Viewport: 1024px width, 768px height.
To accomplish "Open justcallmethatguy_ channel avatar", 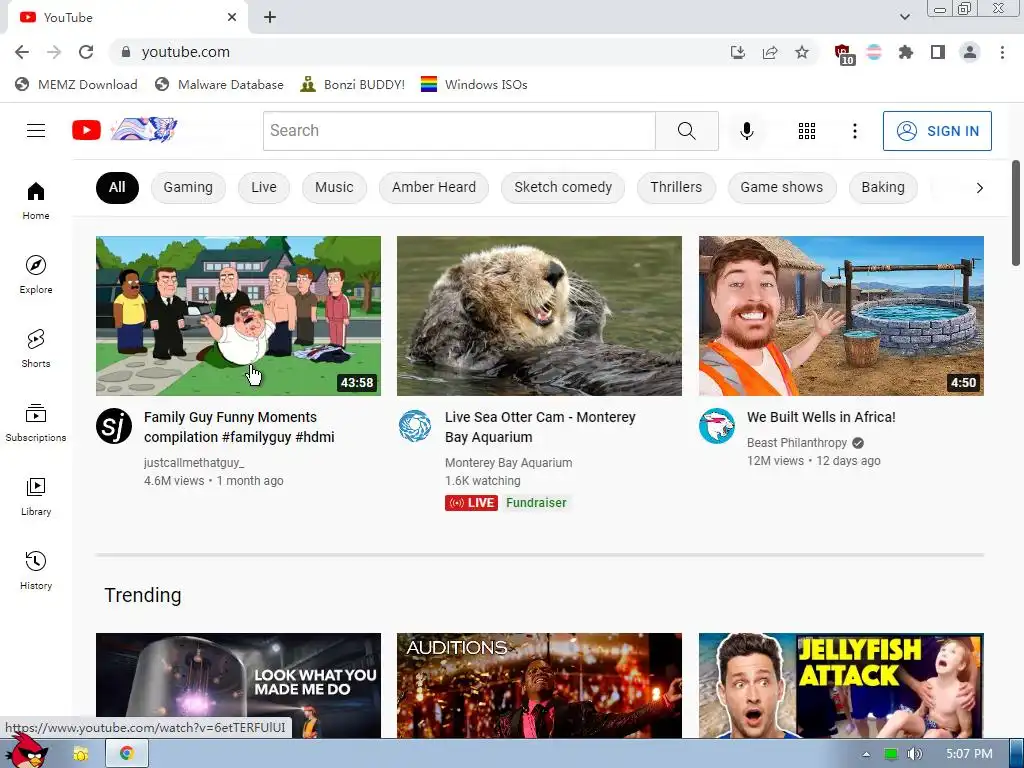I will 114,426.
